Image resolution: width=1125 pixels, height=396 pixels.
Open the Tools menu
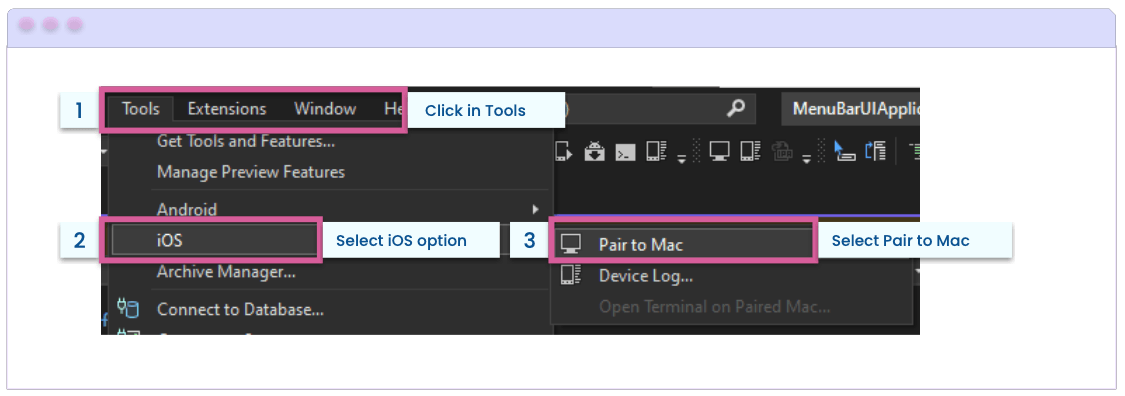pos(141,109)
